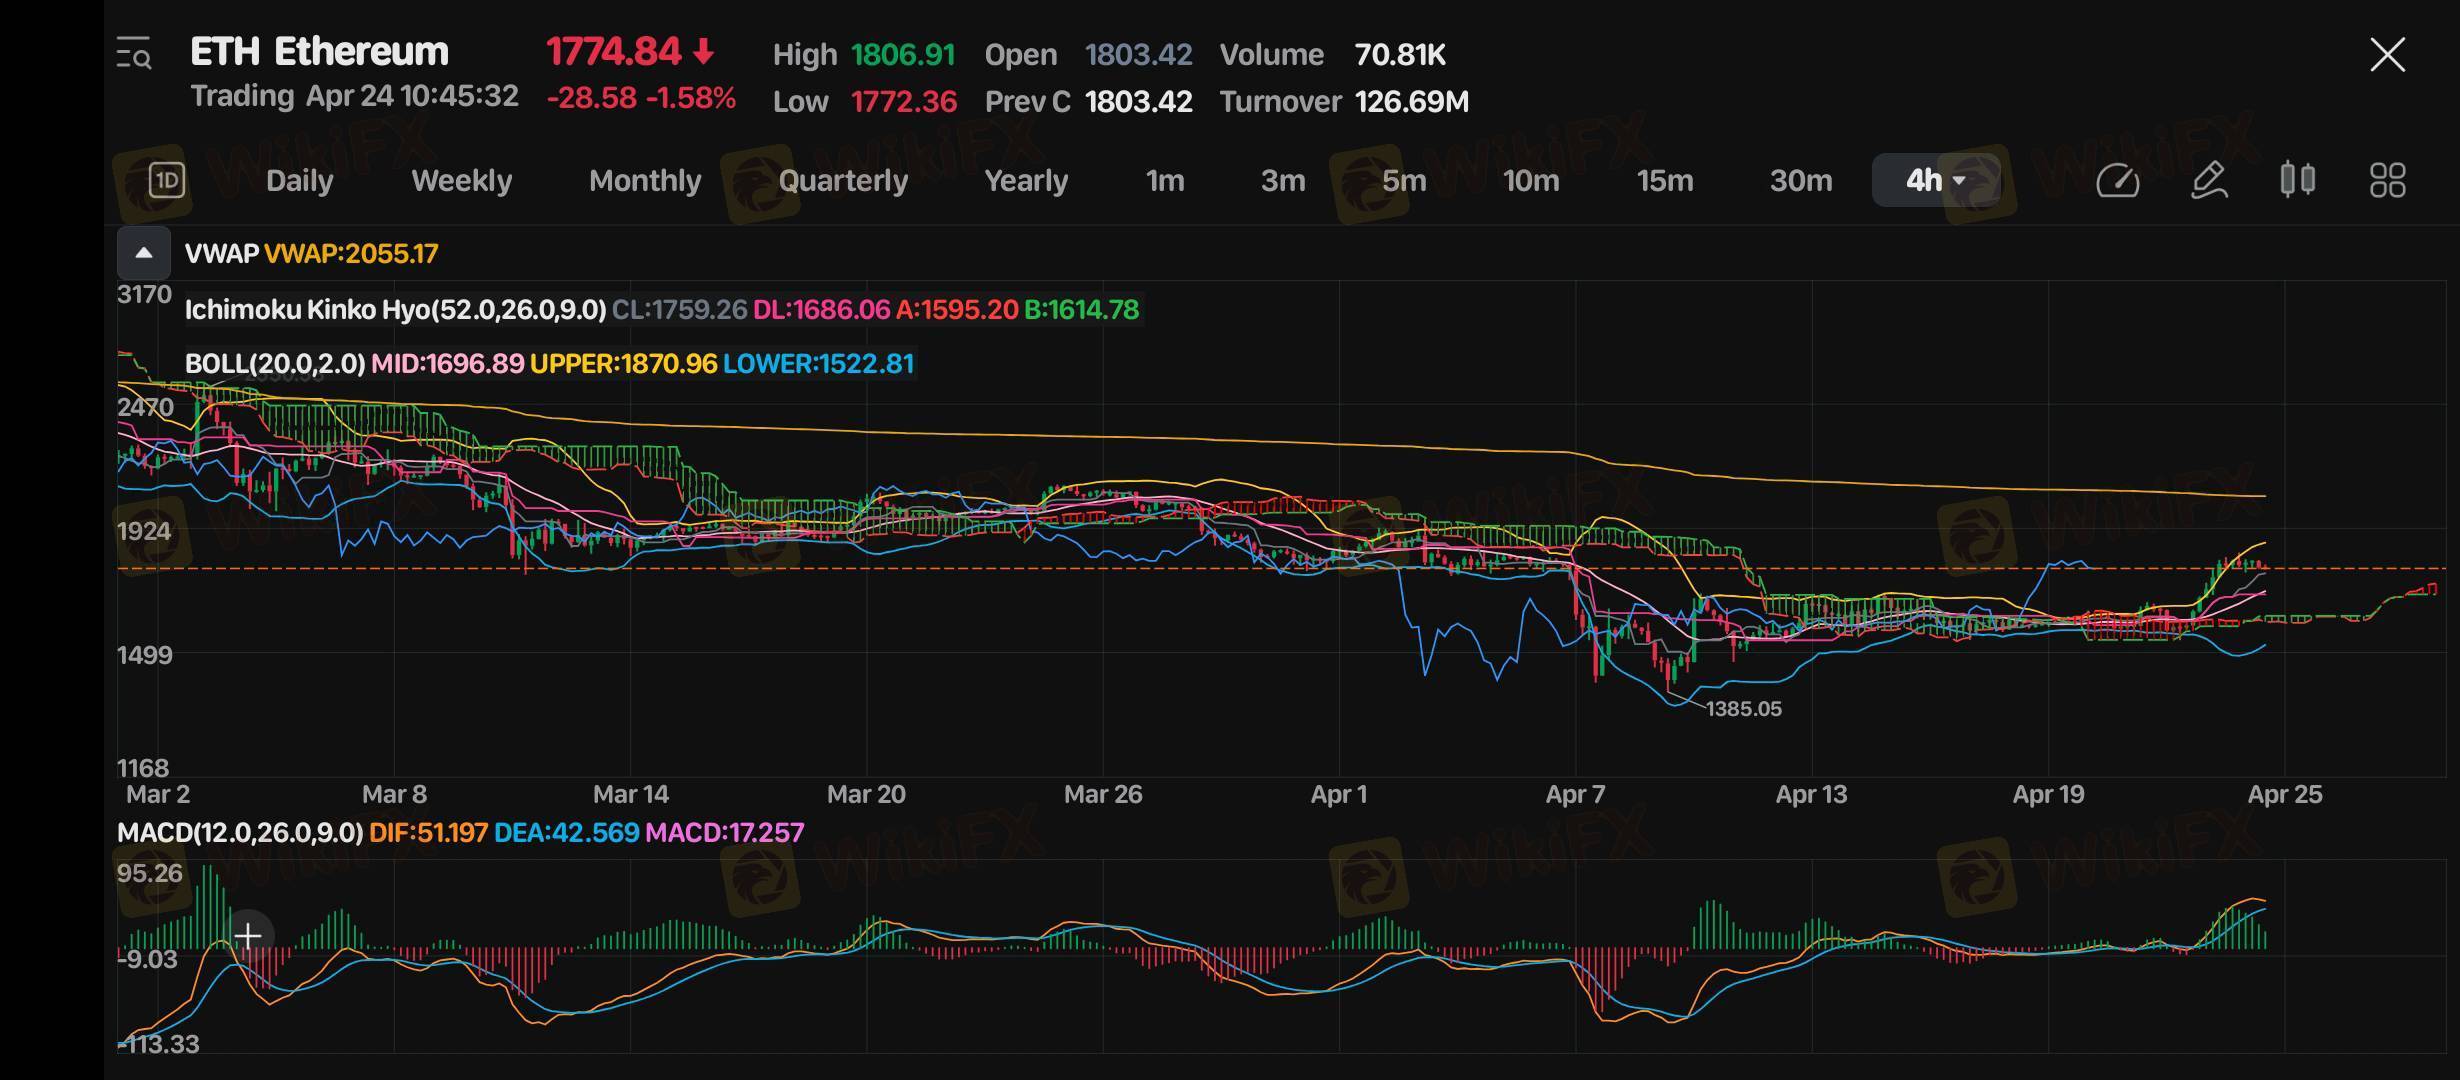
Task: Click the DIF:51.197 MACD value
Action: [428, 832]
